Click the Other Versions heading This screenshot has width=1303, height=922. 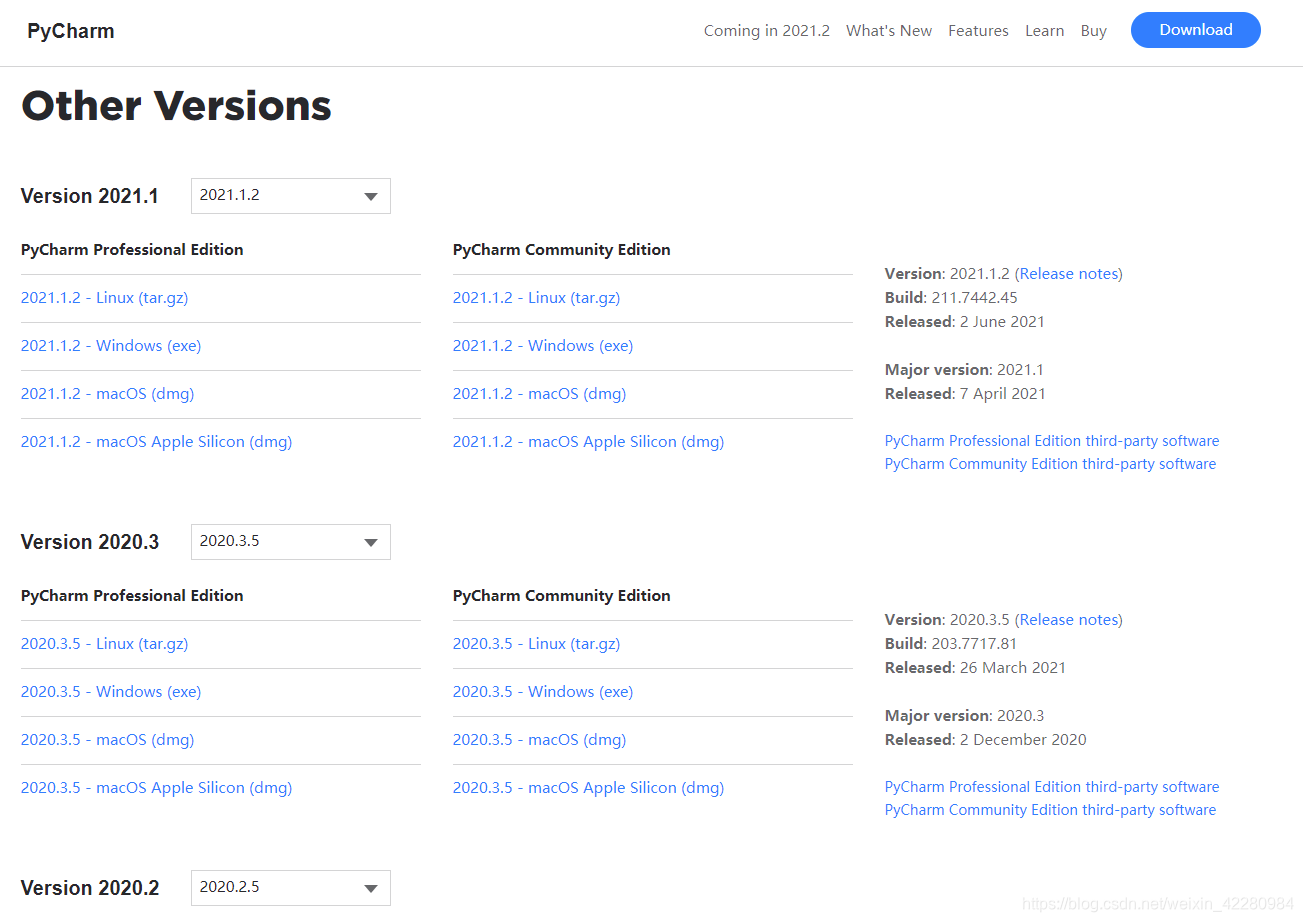(x=176, y=105)
